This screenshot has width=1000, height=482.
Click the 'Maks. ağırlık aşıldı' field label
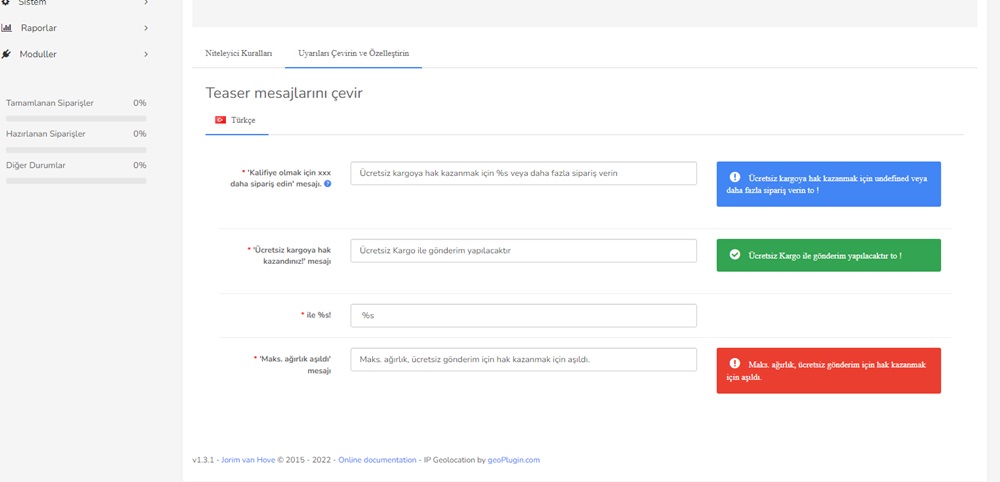[x=292, y=364]
